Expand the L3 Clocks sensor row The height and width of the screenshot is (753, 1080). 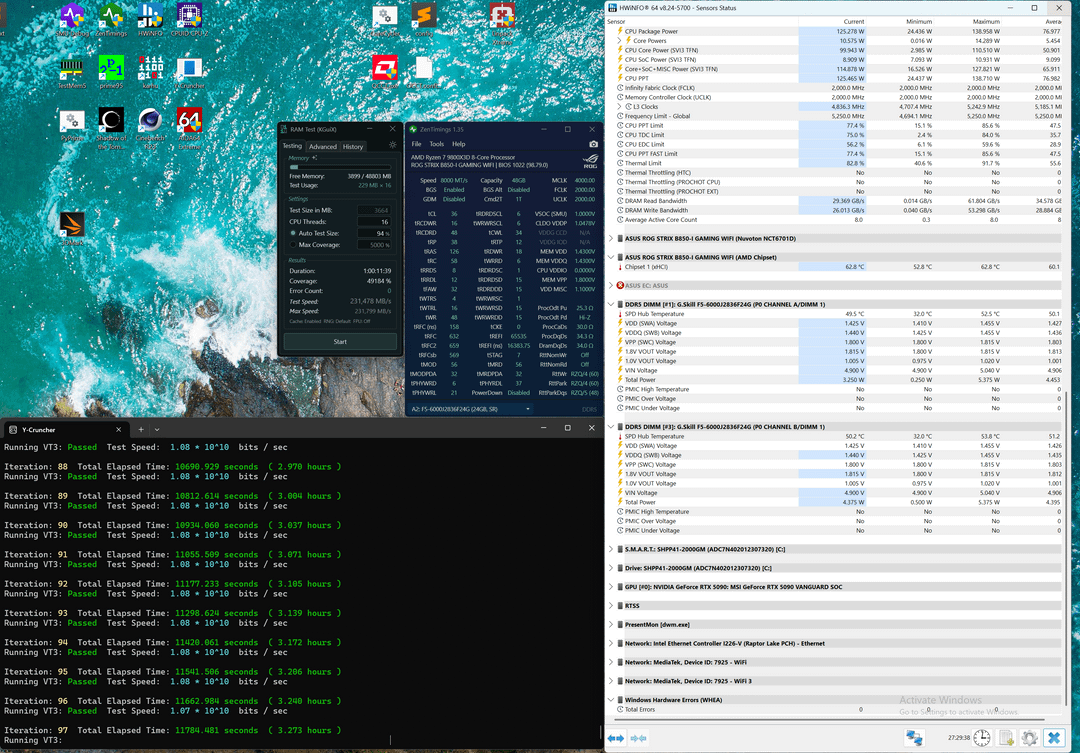coord(619,107)
